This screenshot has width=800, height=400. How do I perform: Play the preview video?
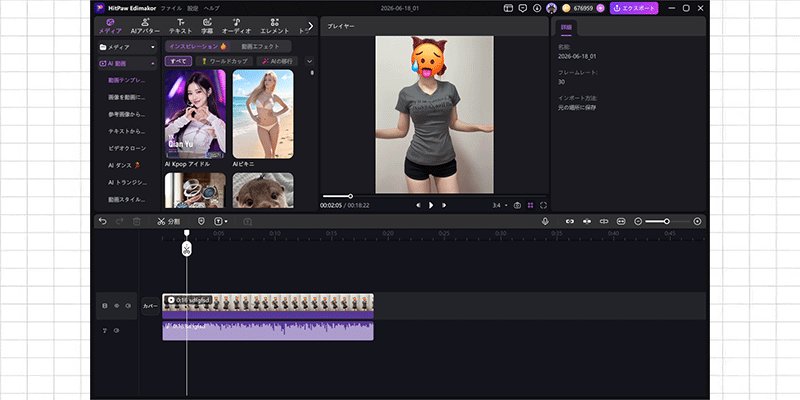pyautogui.click(x=431, y=205)
